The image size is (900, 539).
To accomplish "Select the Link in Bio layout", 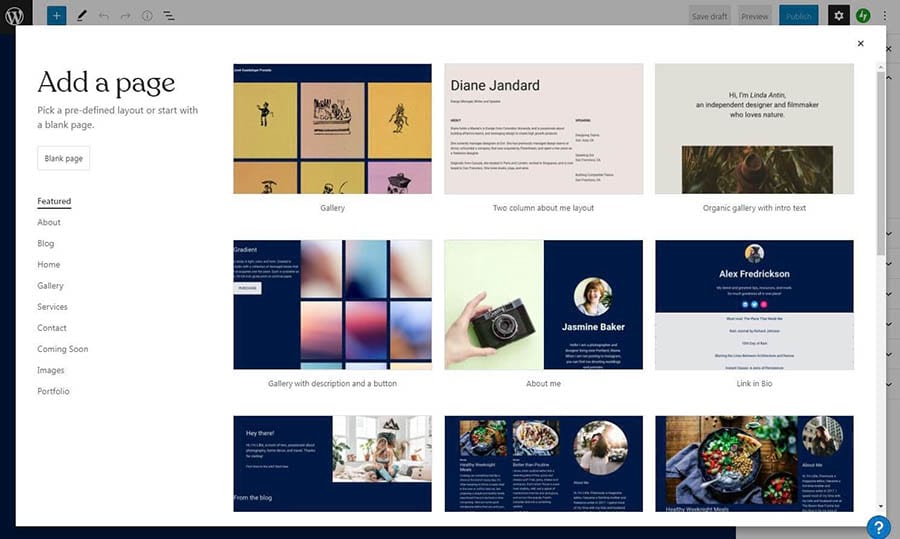I will pyautogui.click(x=754, y=305).
